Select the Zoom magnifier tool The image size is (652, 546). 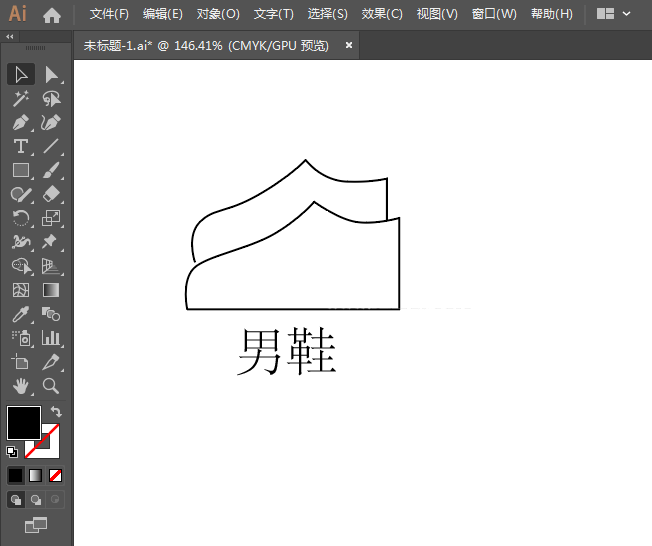[51, 386]
